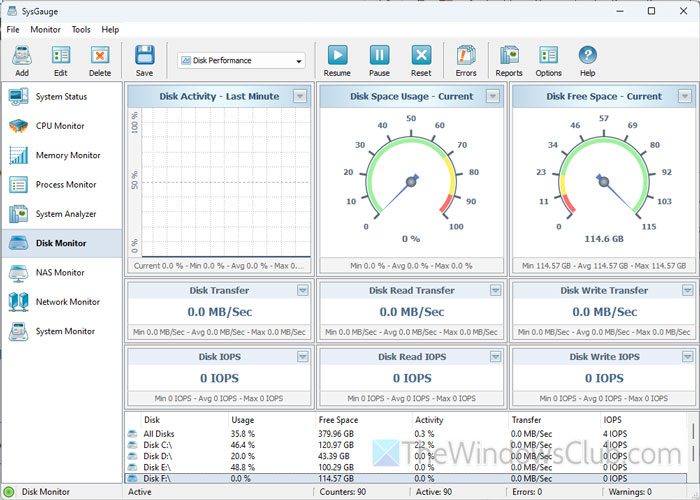The height and width of the screenshot is (500, 700).
Task: Pause monitoring with the Pause icon
Action: pyautogui.click(x=379, y=55)
